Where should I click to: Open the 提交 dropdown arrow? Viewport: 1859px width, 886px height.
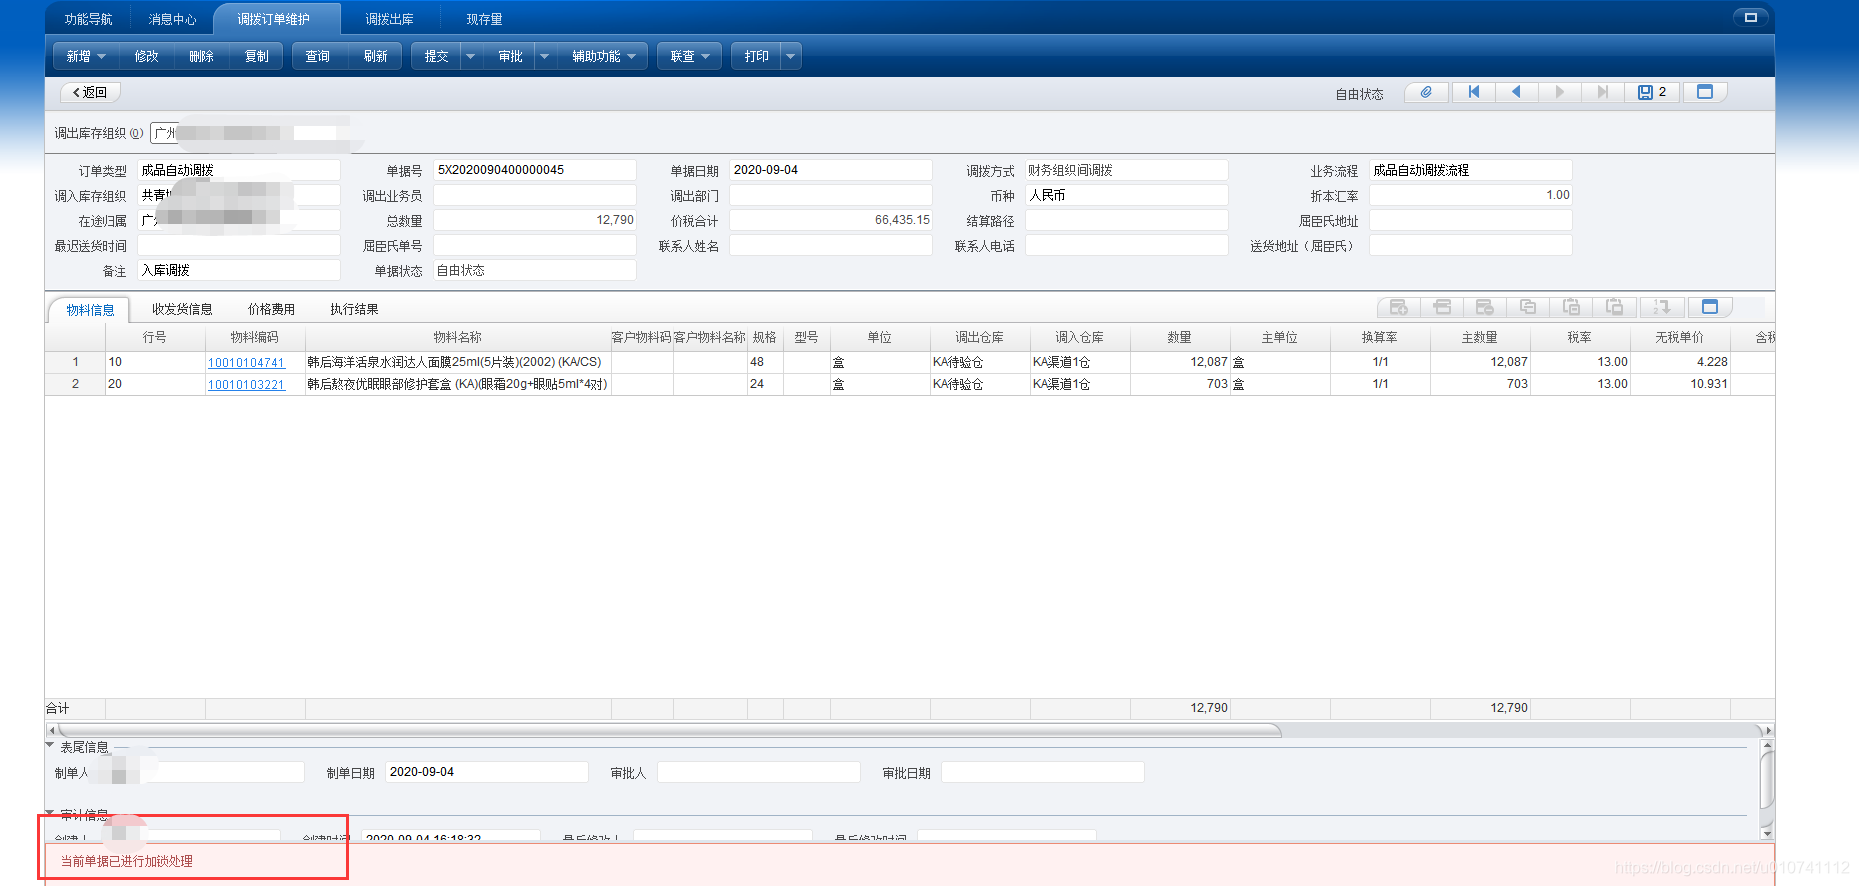(470, 57)
